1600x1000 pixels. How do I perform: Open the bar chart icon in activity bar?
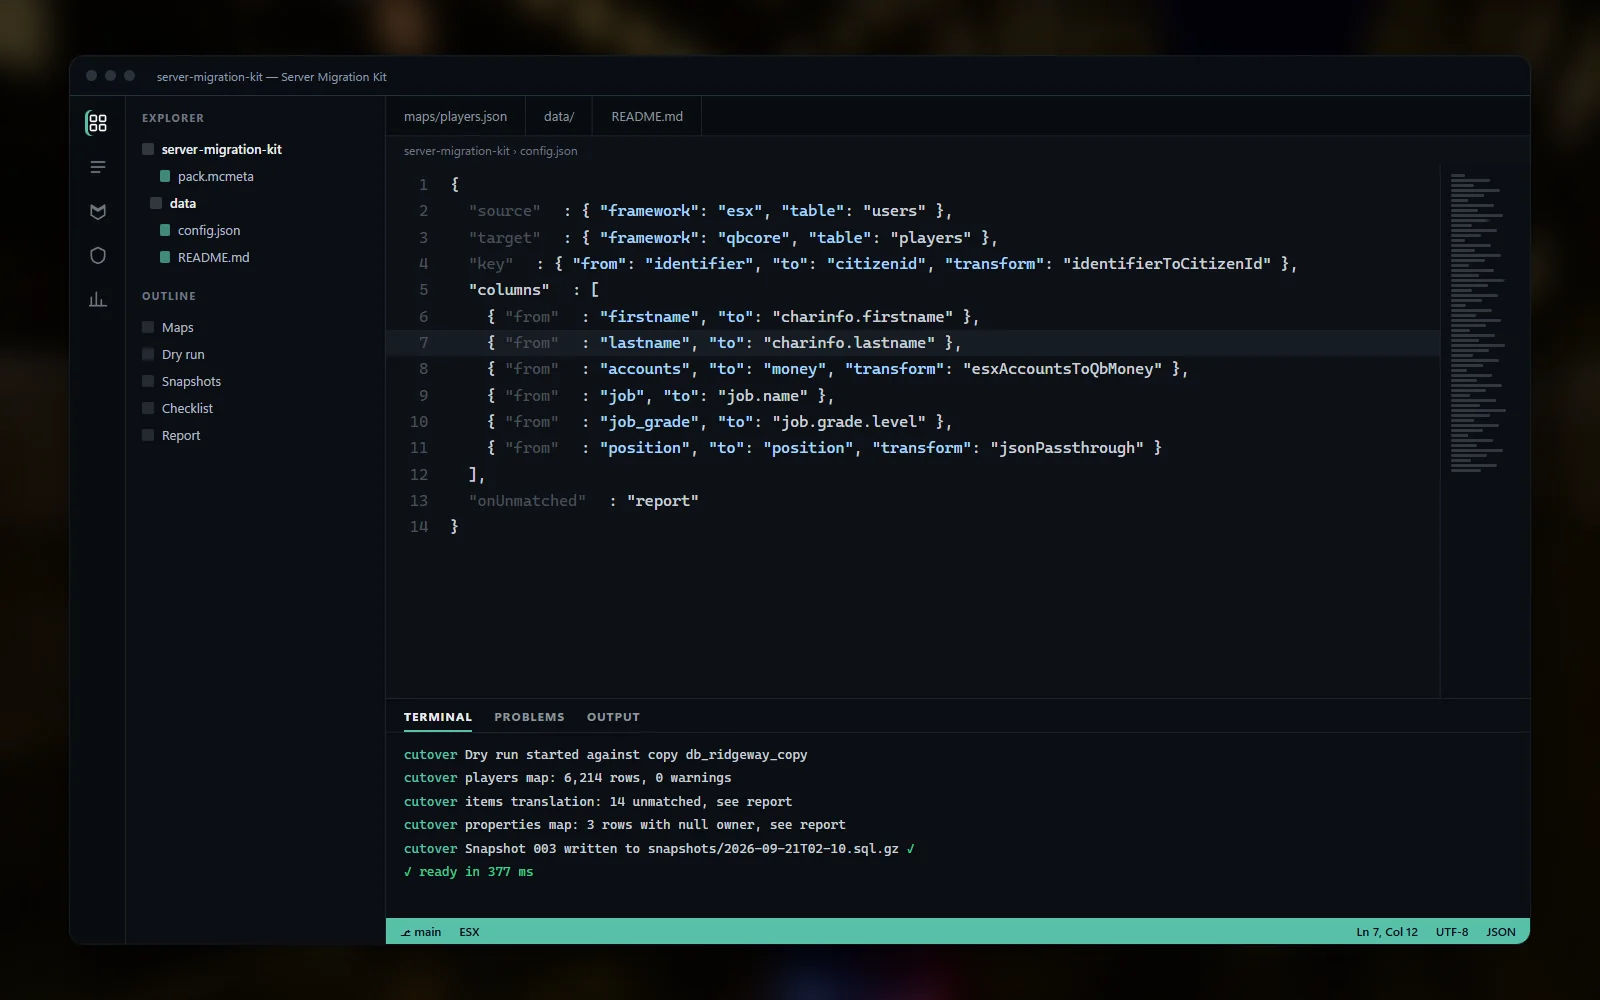point(97,299)
